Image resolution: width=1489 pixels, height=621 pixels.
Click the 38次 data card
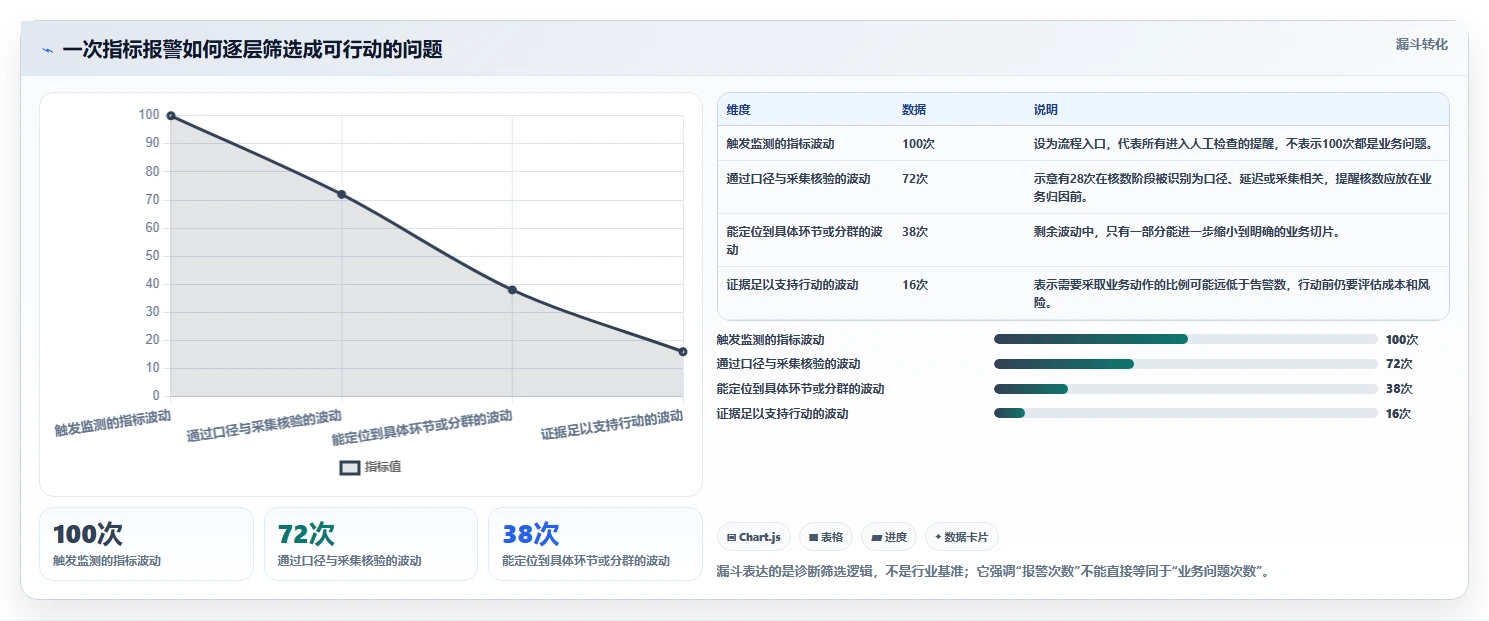coord(595,544)
